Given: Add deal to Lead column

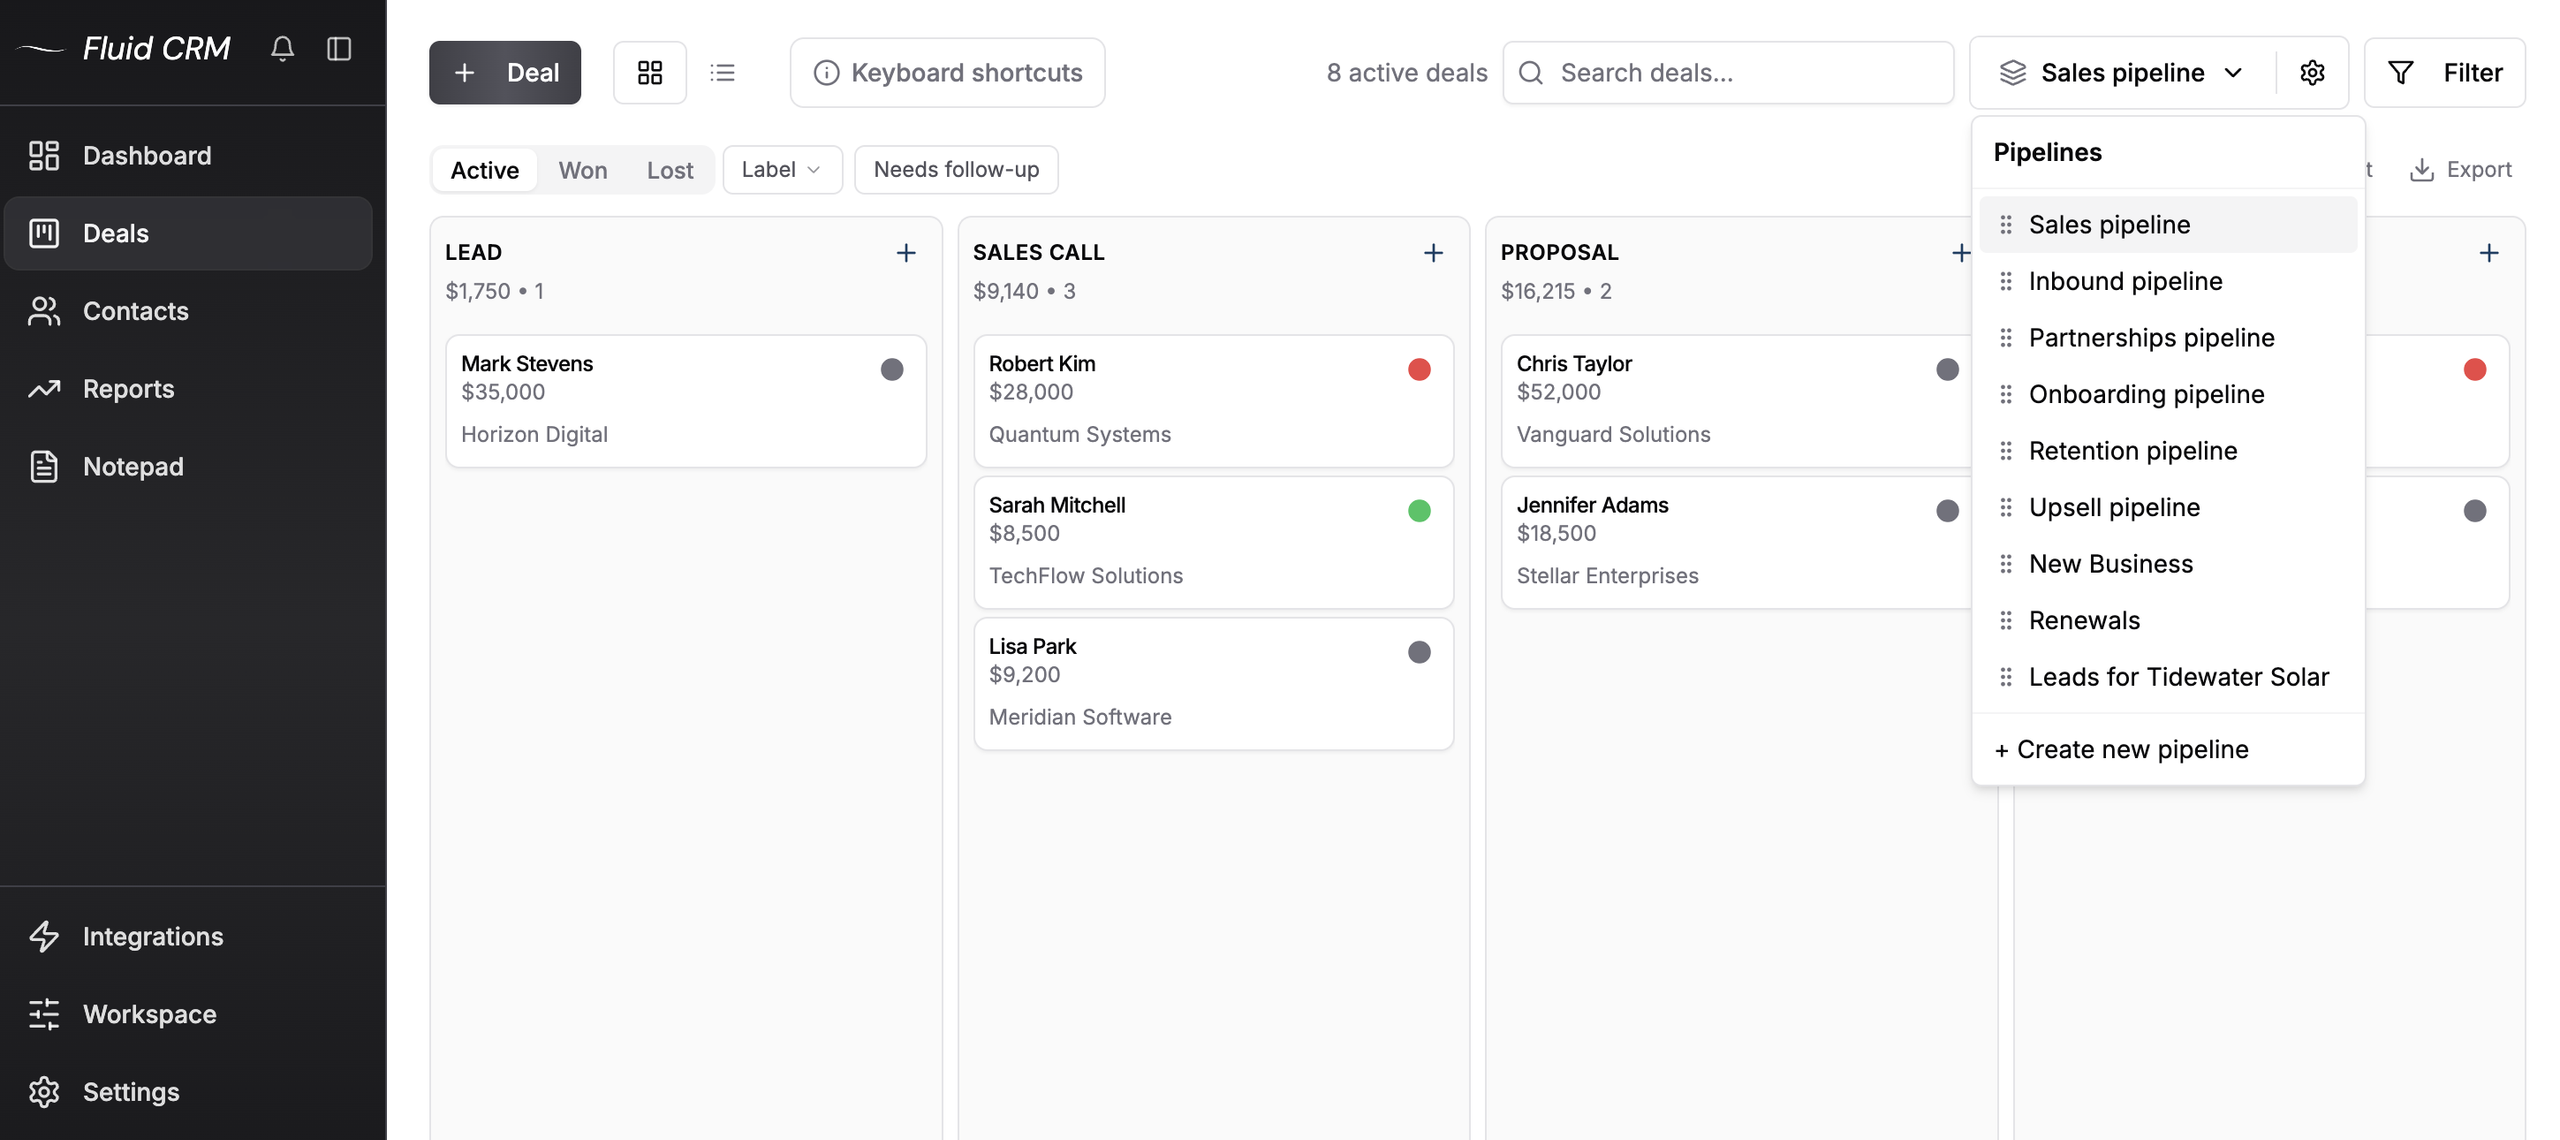Looking at the screenshot, I should pyautogui.click(x=905, y=253).
